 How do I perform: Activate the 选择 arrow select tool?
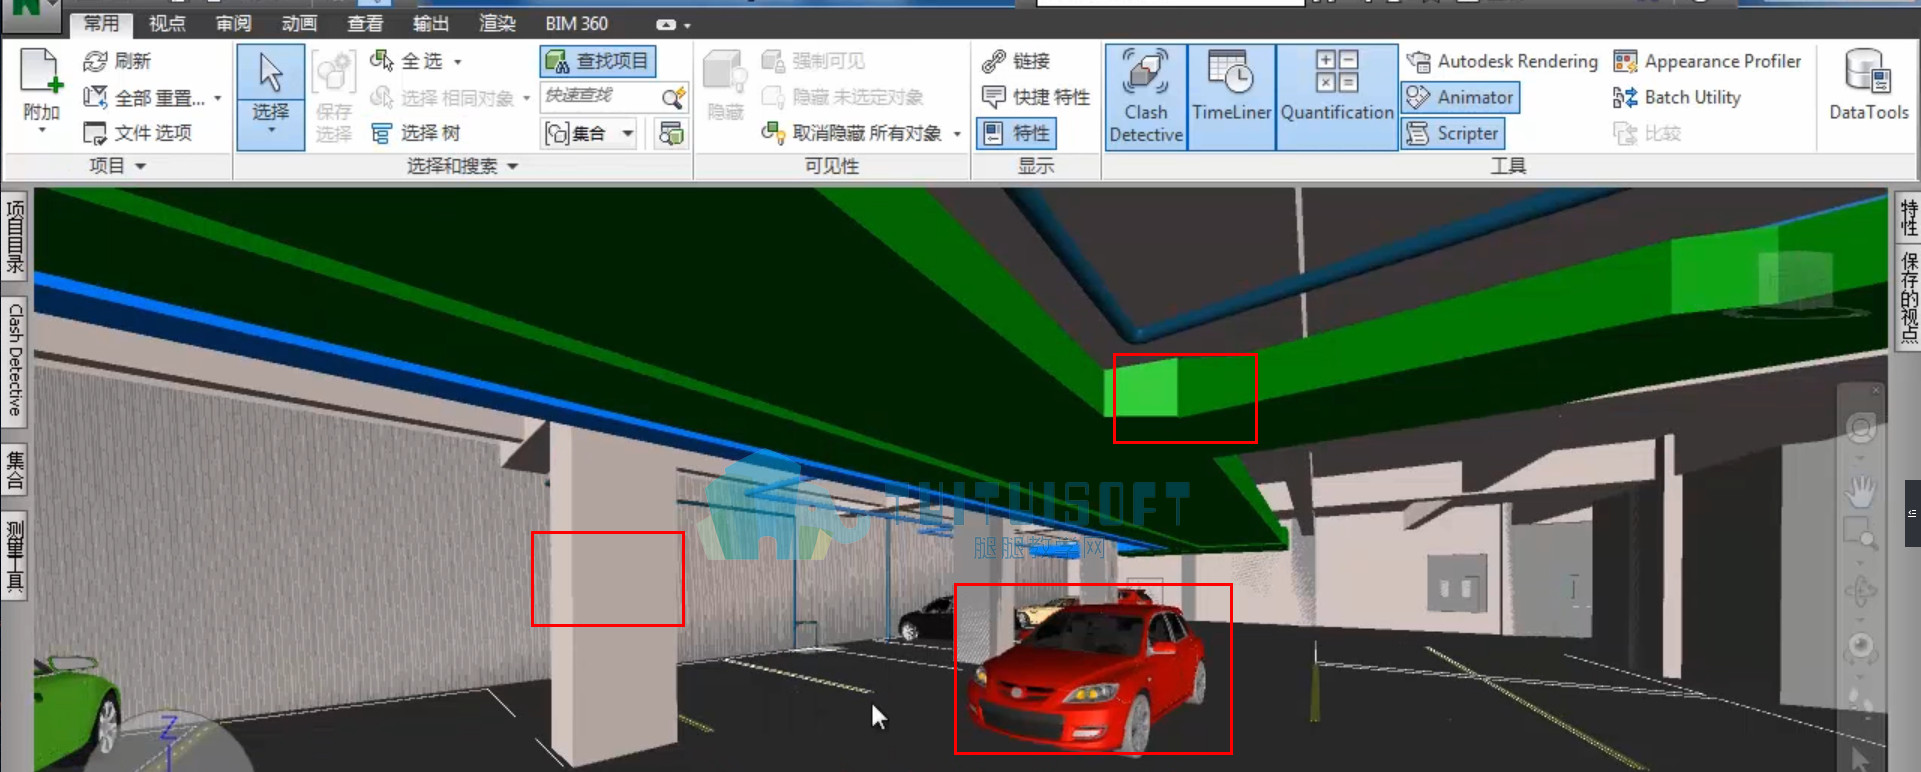coord(271,96)
